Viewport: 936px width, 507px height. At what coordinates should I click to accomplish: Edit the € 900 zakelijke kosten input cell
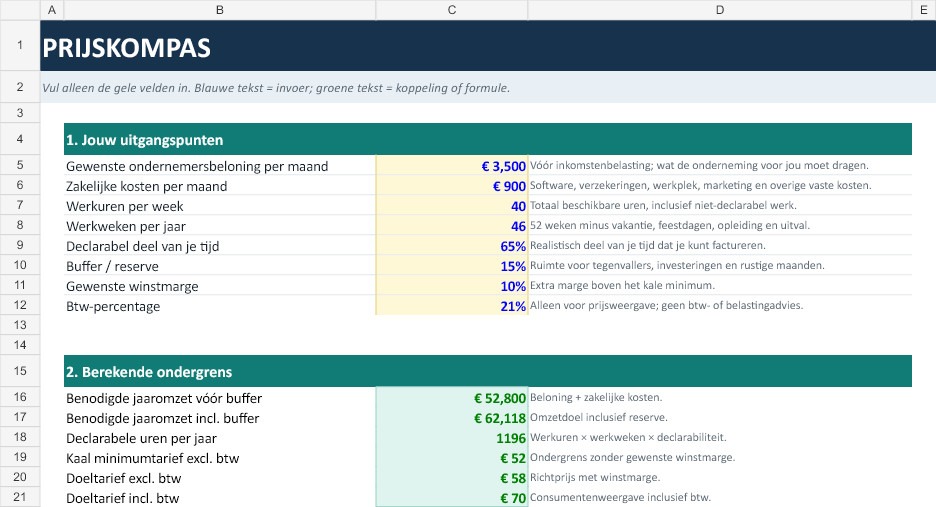[x=452, y=186]
